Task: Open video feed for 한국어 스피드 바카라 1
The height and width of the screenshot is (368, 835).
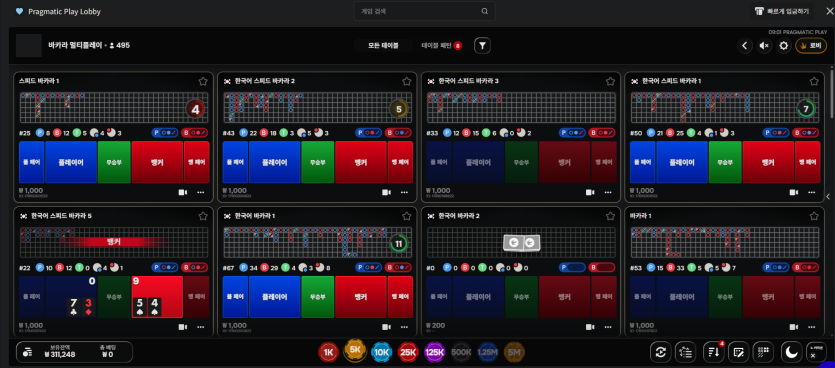Action: click(794, 192)
